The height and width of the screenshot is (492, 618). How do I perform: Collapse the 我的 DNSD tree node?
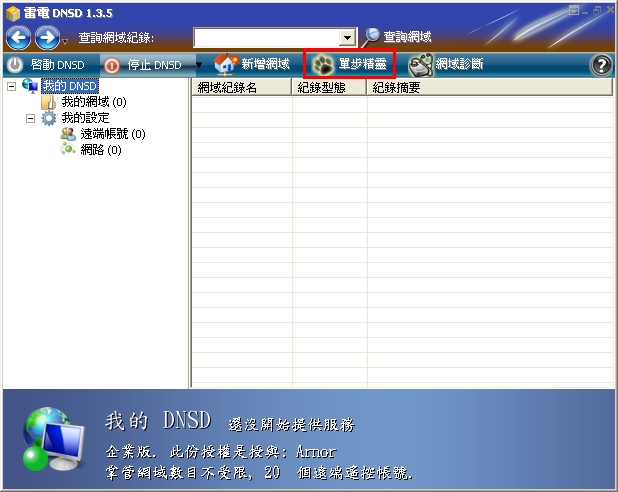[x=11, y=86]
